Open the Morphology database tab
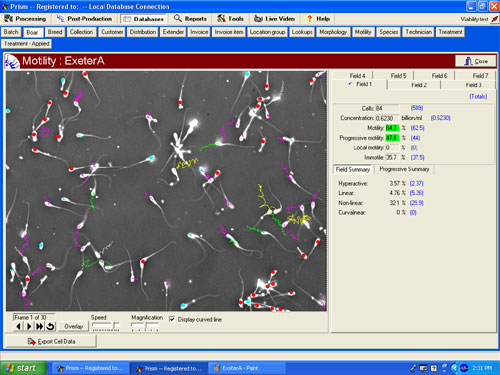 coord(333,32)
